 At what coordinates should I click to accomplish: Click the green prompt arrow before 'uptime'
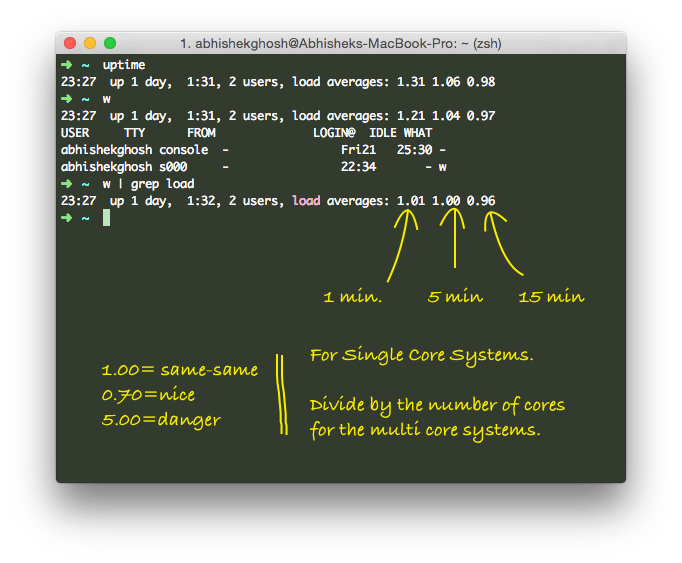tap(67, 65)
